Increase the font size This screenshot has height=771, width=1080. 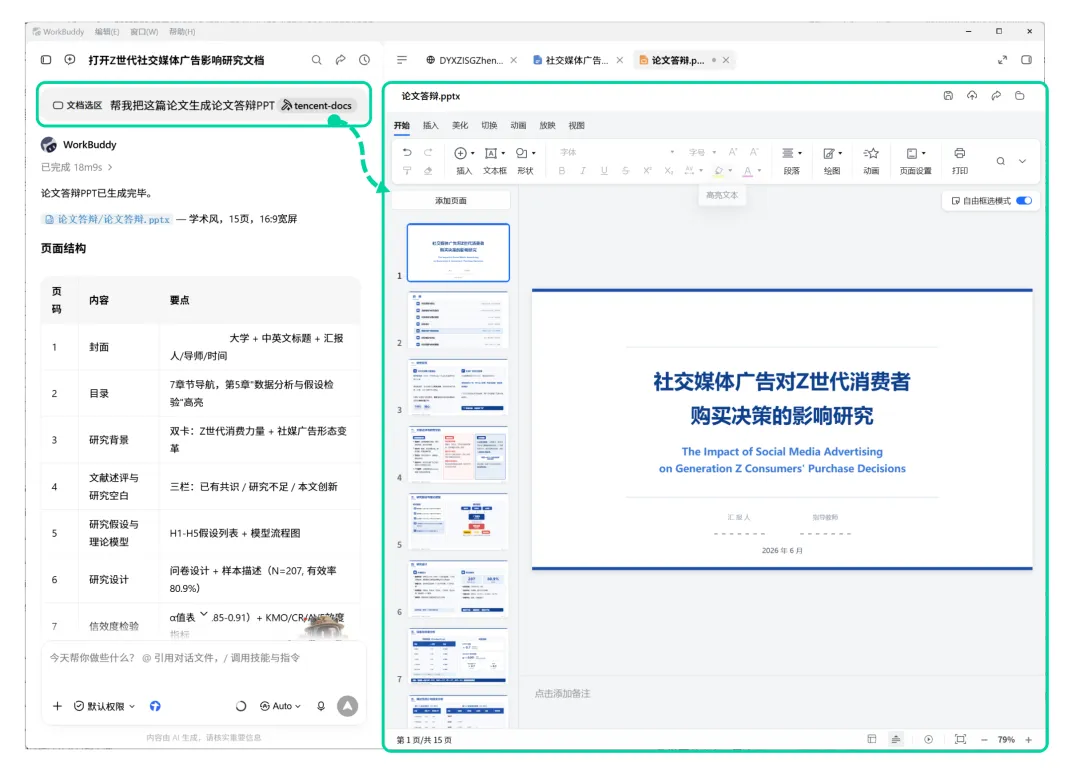(733, 152)
